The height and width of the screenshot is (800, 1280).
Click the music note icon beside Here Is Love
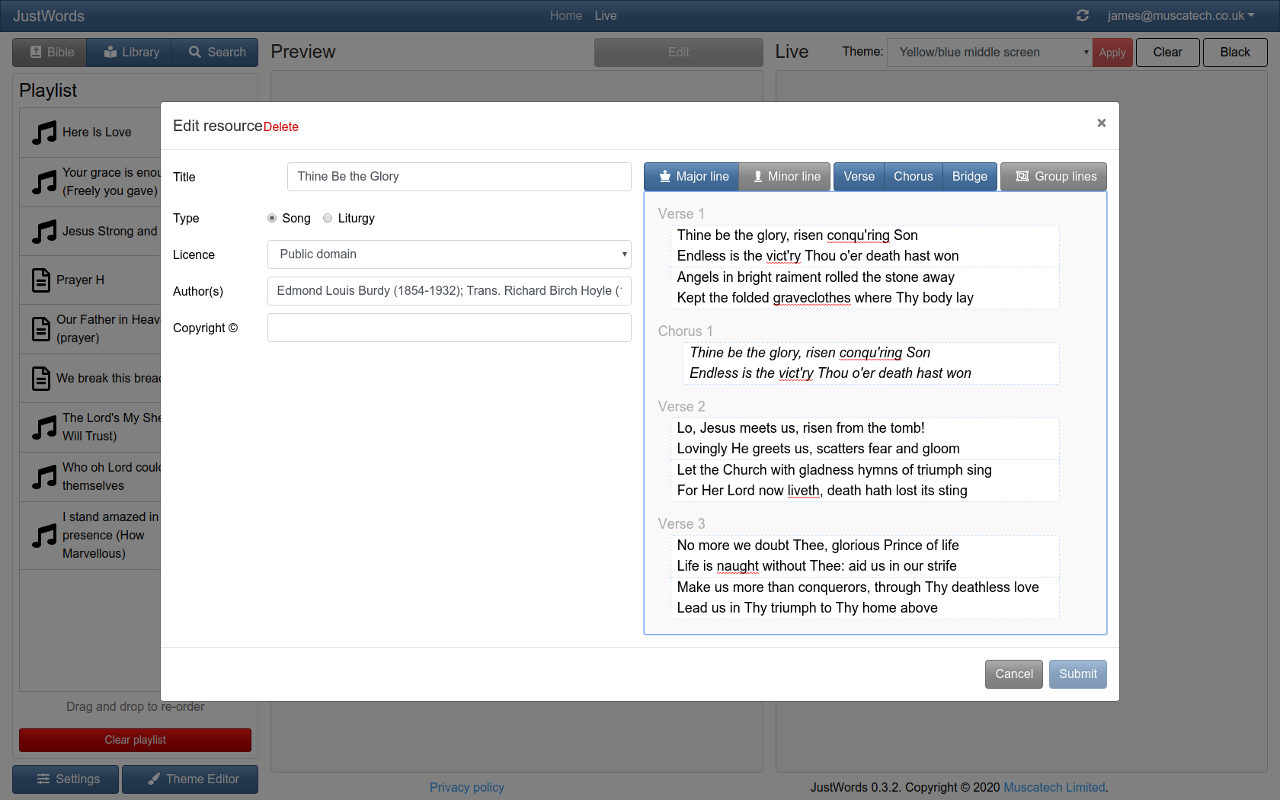click(x=44, y=132)
